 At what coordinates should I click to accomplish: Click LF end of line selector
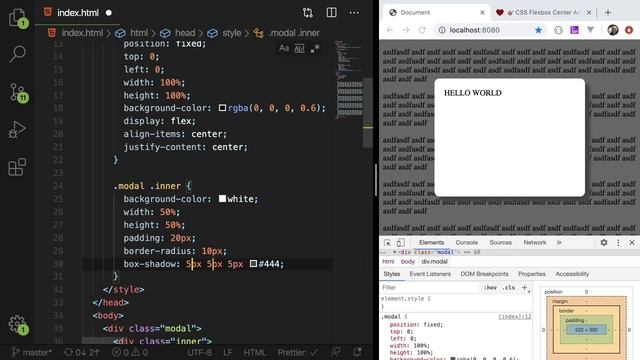point(228,352)
